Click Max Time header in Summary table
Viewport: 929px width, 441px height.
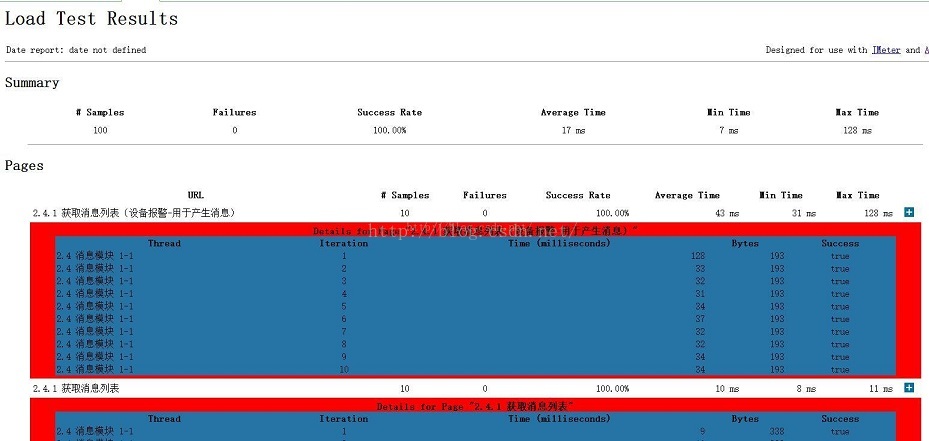pyautogui.click(x=857, y=113)
